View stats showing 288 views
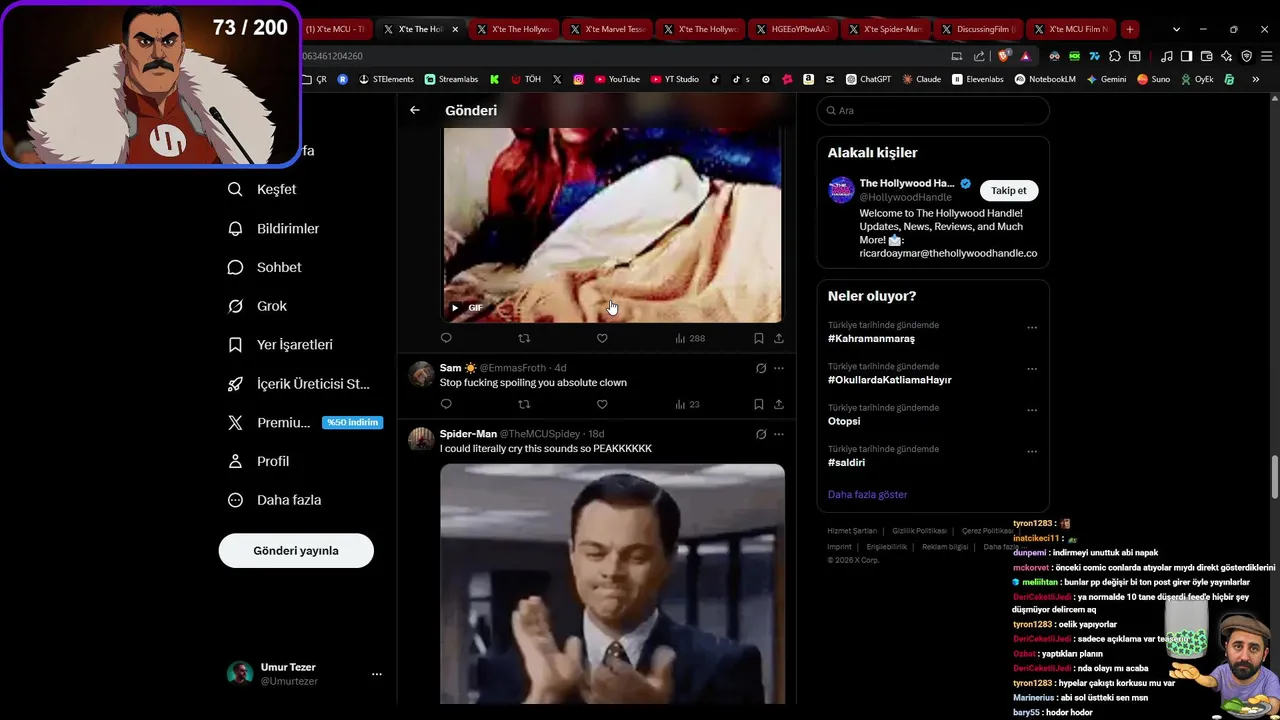The height and width of the screenshot is (720, 1280). click(690, 338)
